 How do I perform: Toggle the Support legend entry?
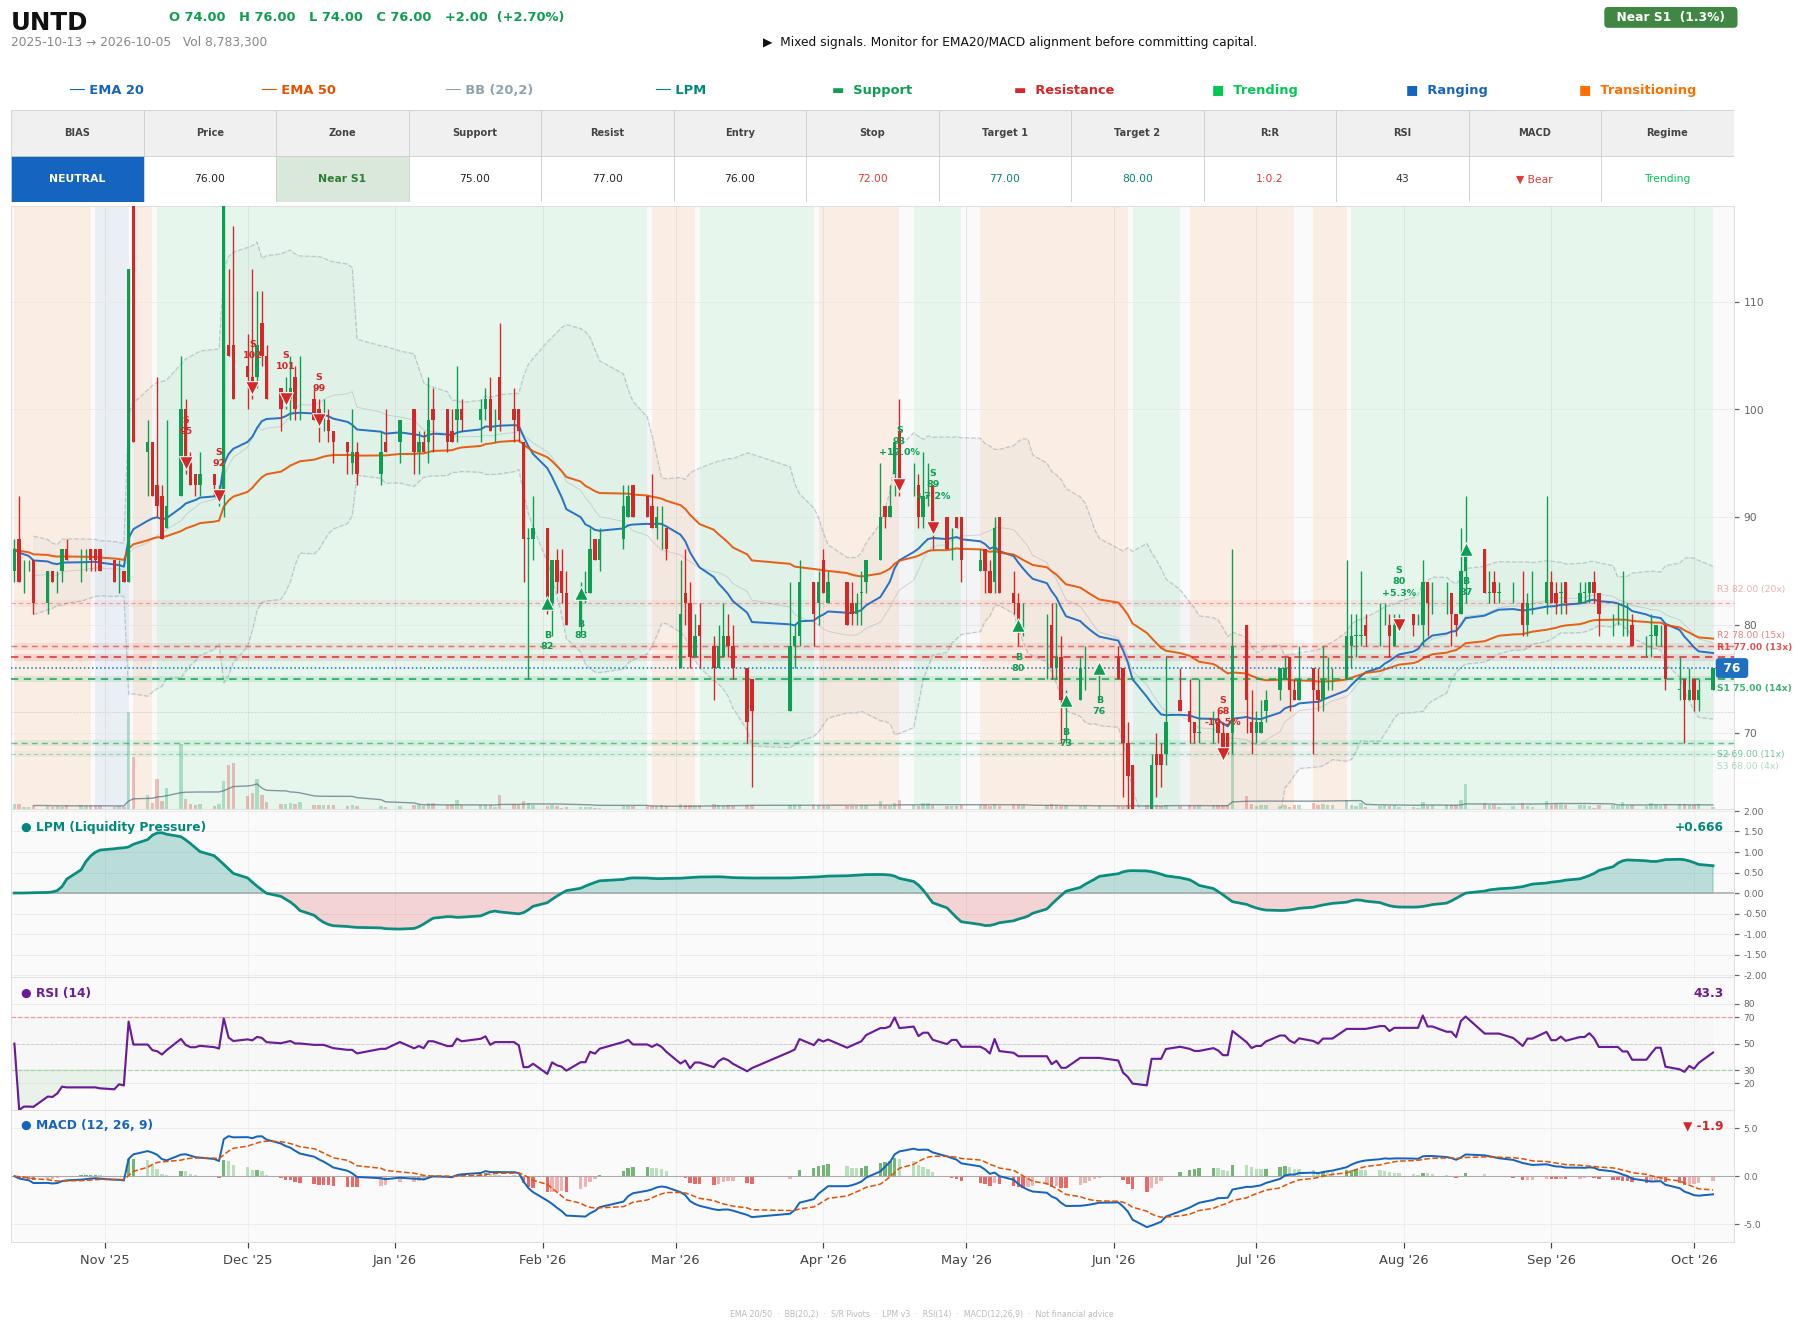click(x=871, y=90)
